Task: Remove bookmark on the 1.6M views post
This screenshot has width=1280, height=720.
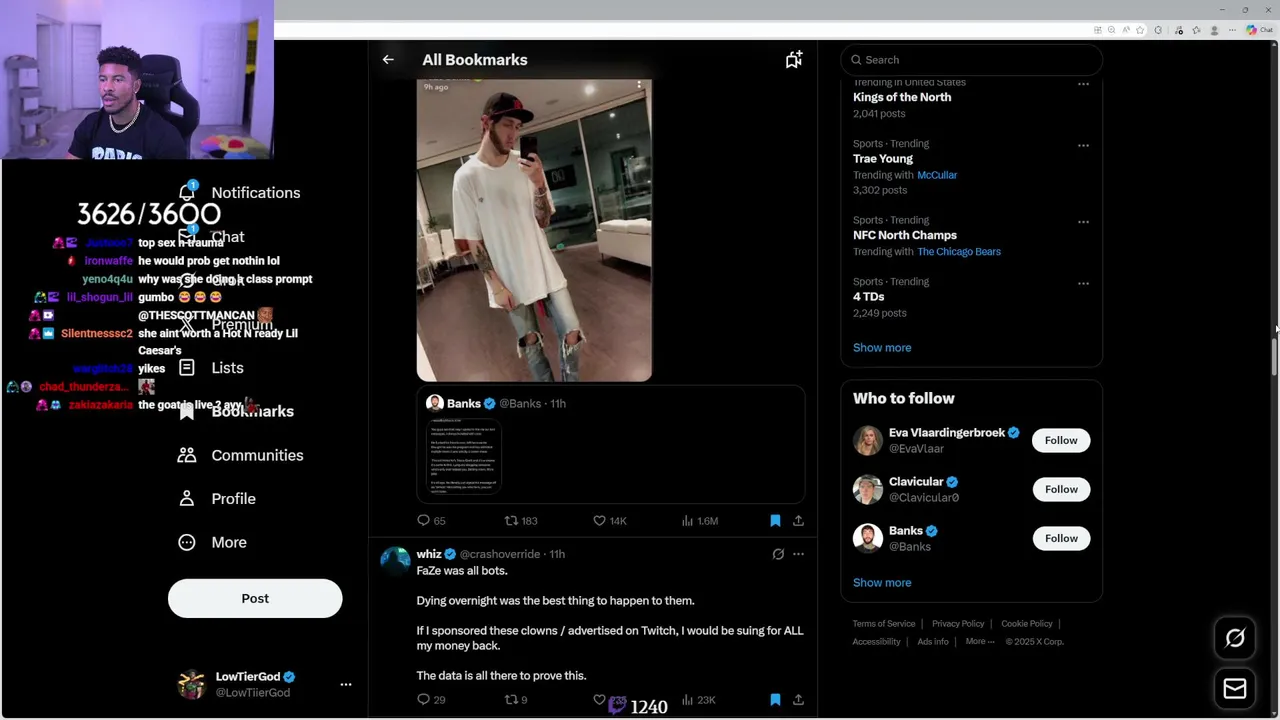Action: click(x=775, y=521)
